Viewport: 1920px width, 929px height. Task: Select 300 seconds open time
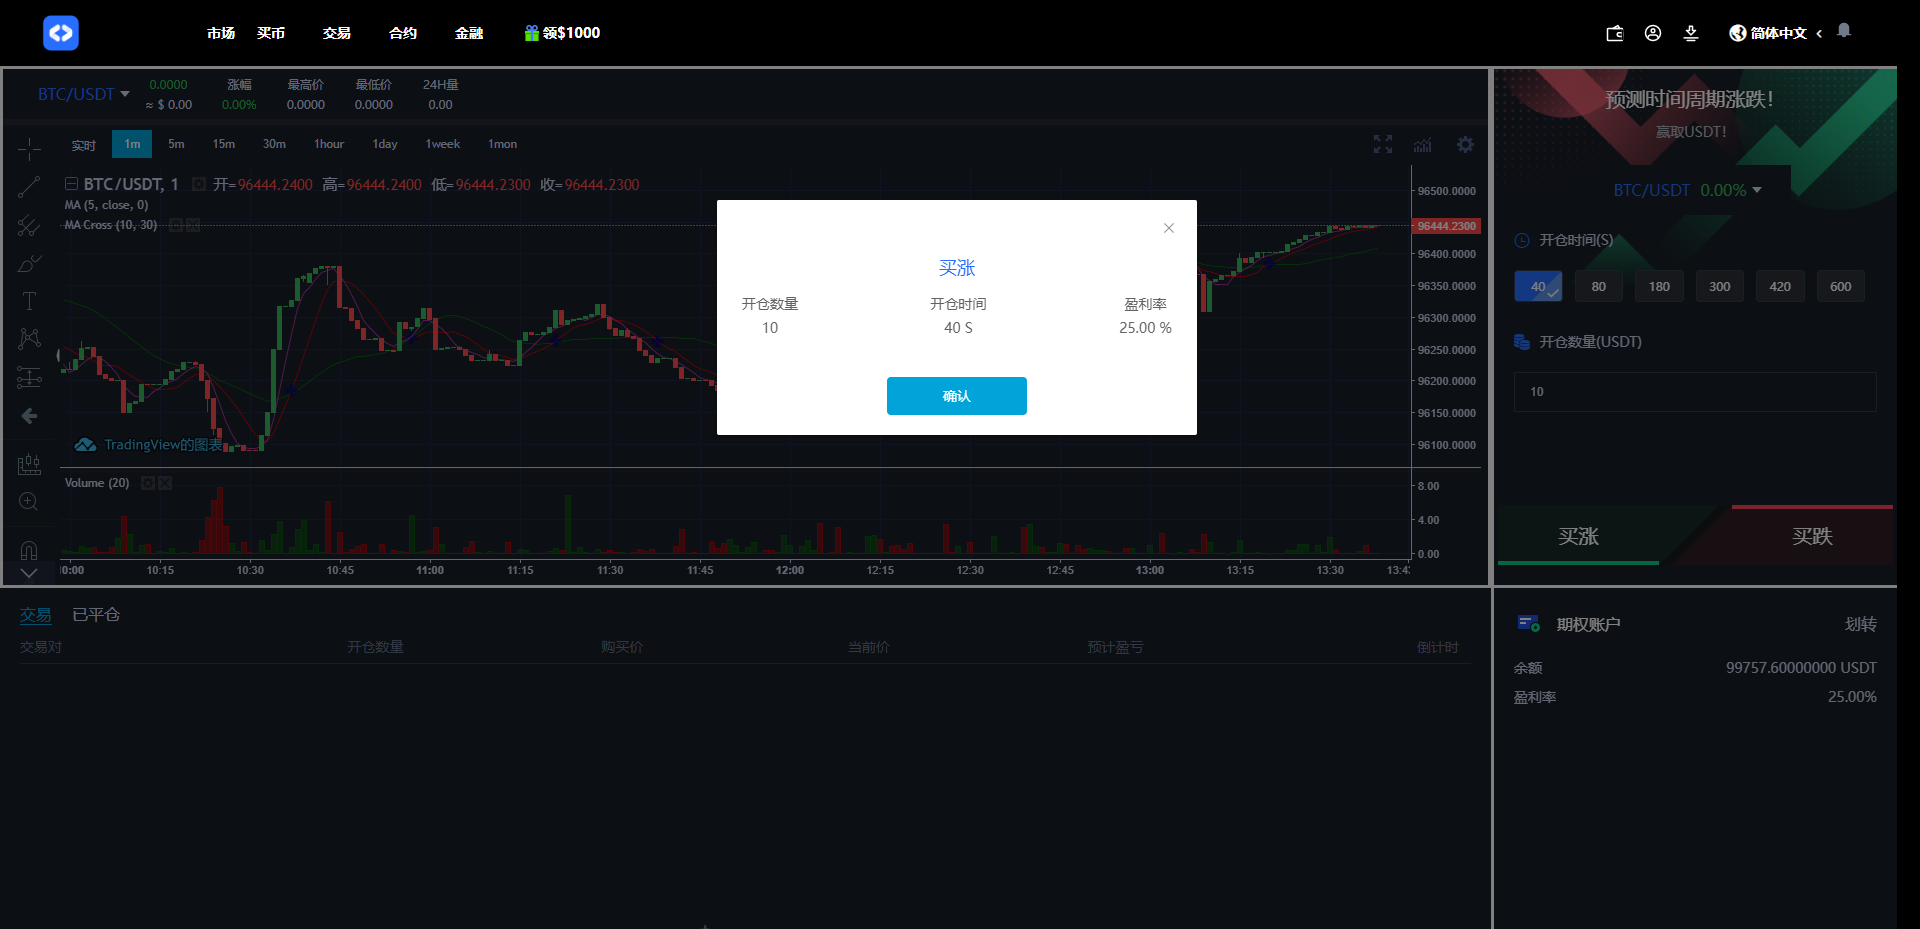1719,286
